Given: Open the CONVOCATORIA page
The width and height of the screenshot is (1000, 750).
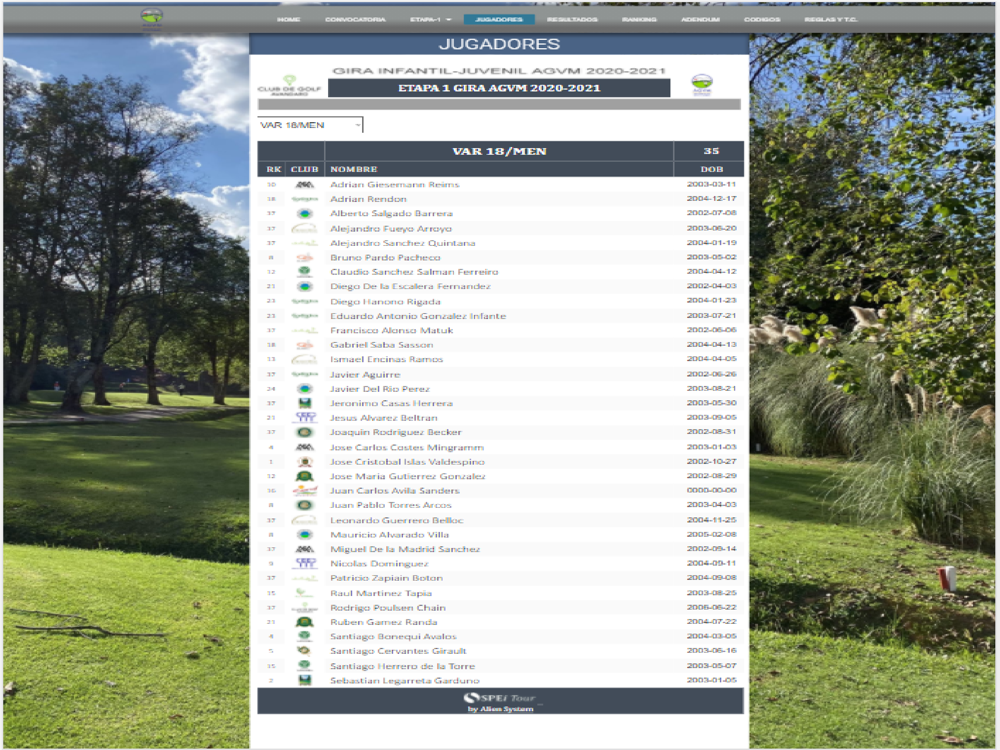Looking at the screenshot, I should pyautogui.click(x=355, y=20).
